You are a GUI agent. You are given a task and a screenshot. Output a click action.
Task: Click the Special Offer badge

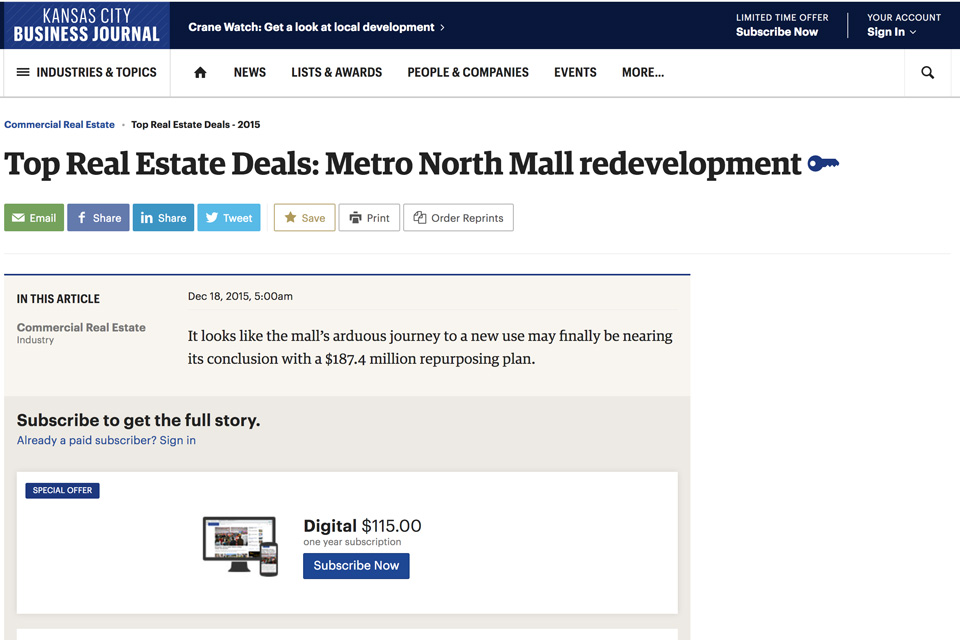pos(62,491)
